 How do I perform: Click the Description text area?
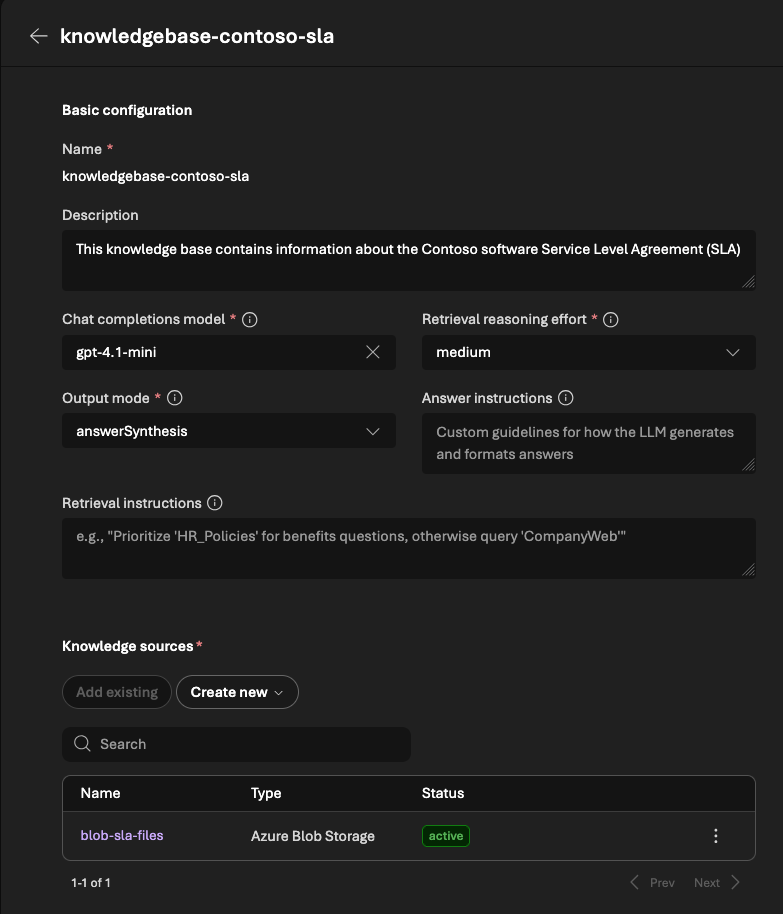tap(408, 262)
